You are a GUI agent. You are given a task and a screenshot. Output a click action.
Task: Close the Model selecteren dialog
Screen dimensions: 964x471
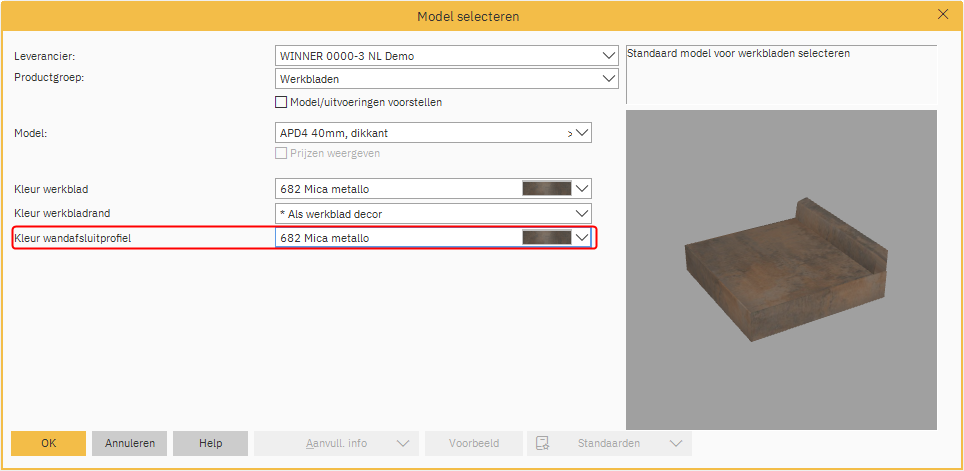click(x=942, y=15)
